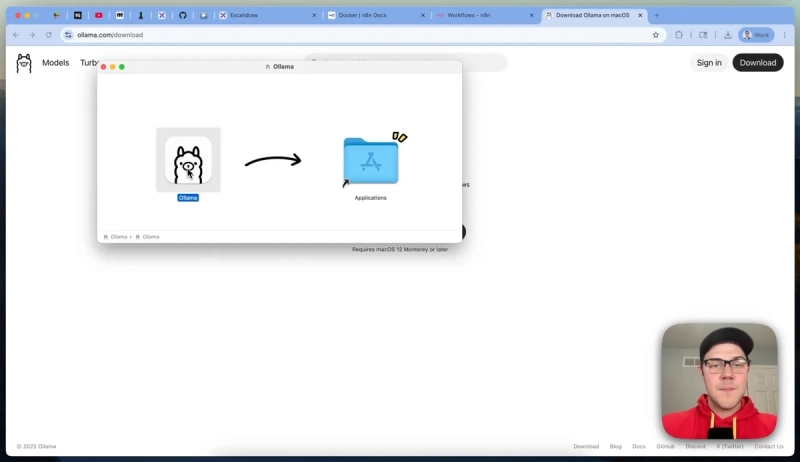Image resolution: width=800 pixels, height=462 pixels.
Task: Click the address bar showing ollama.com/download
Action: point(362,35)
